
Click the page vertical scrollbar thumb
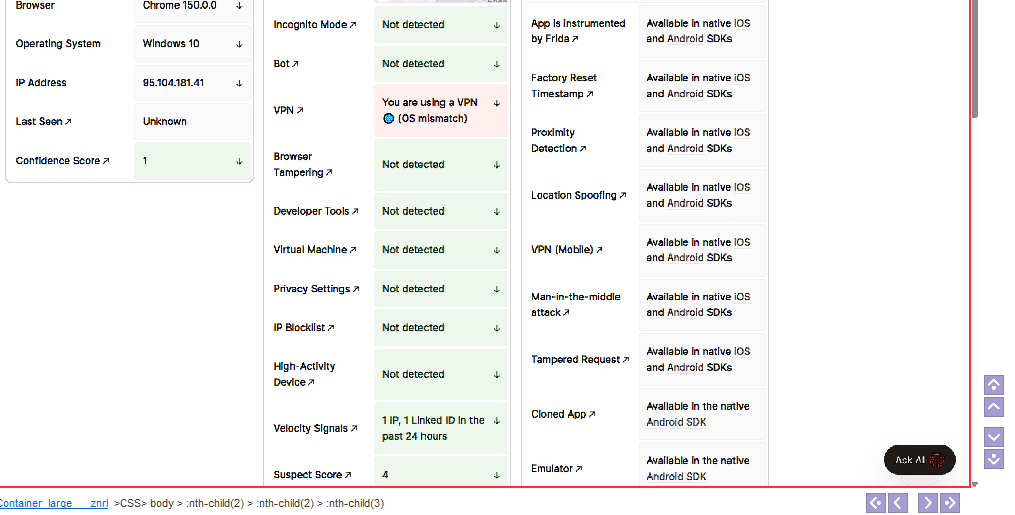(x=975, y=58)
